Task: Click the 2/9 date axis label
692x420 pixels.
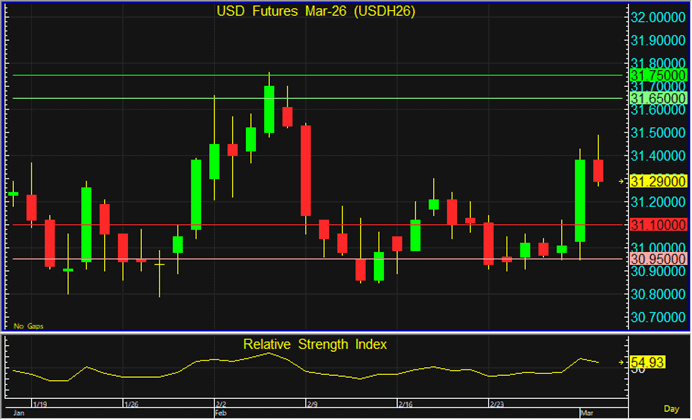Action: (312, 404)
